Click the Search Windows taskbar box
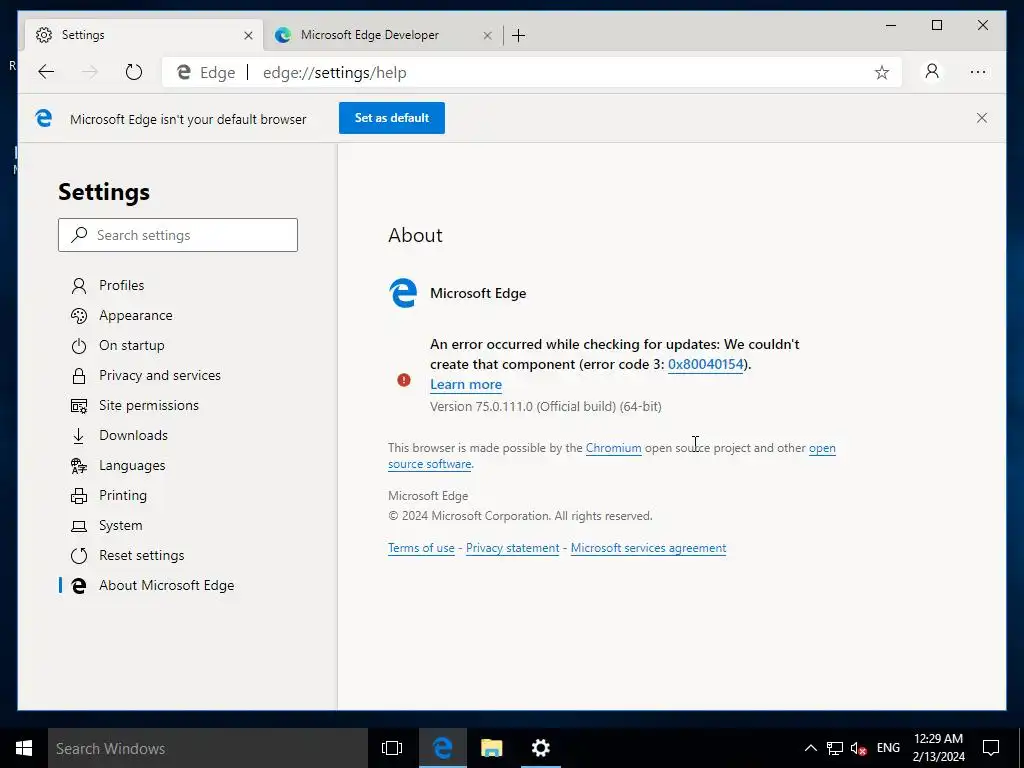This screenshot has height=768, width=1024. (x=208, y=748)
